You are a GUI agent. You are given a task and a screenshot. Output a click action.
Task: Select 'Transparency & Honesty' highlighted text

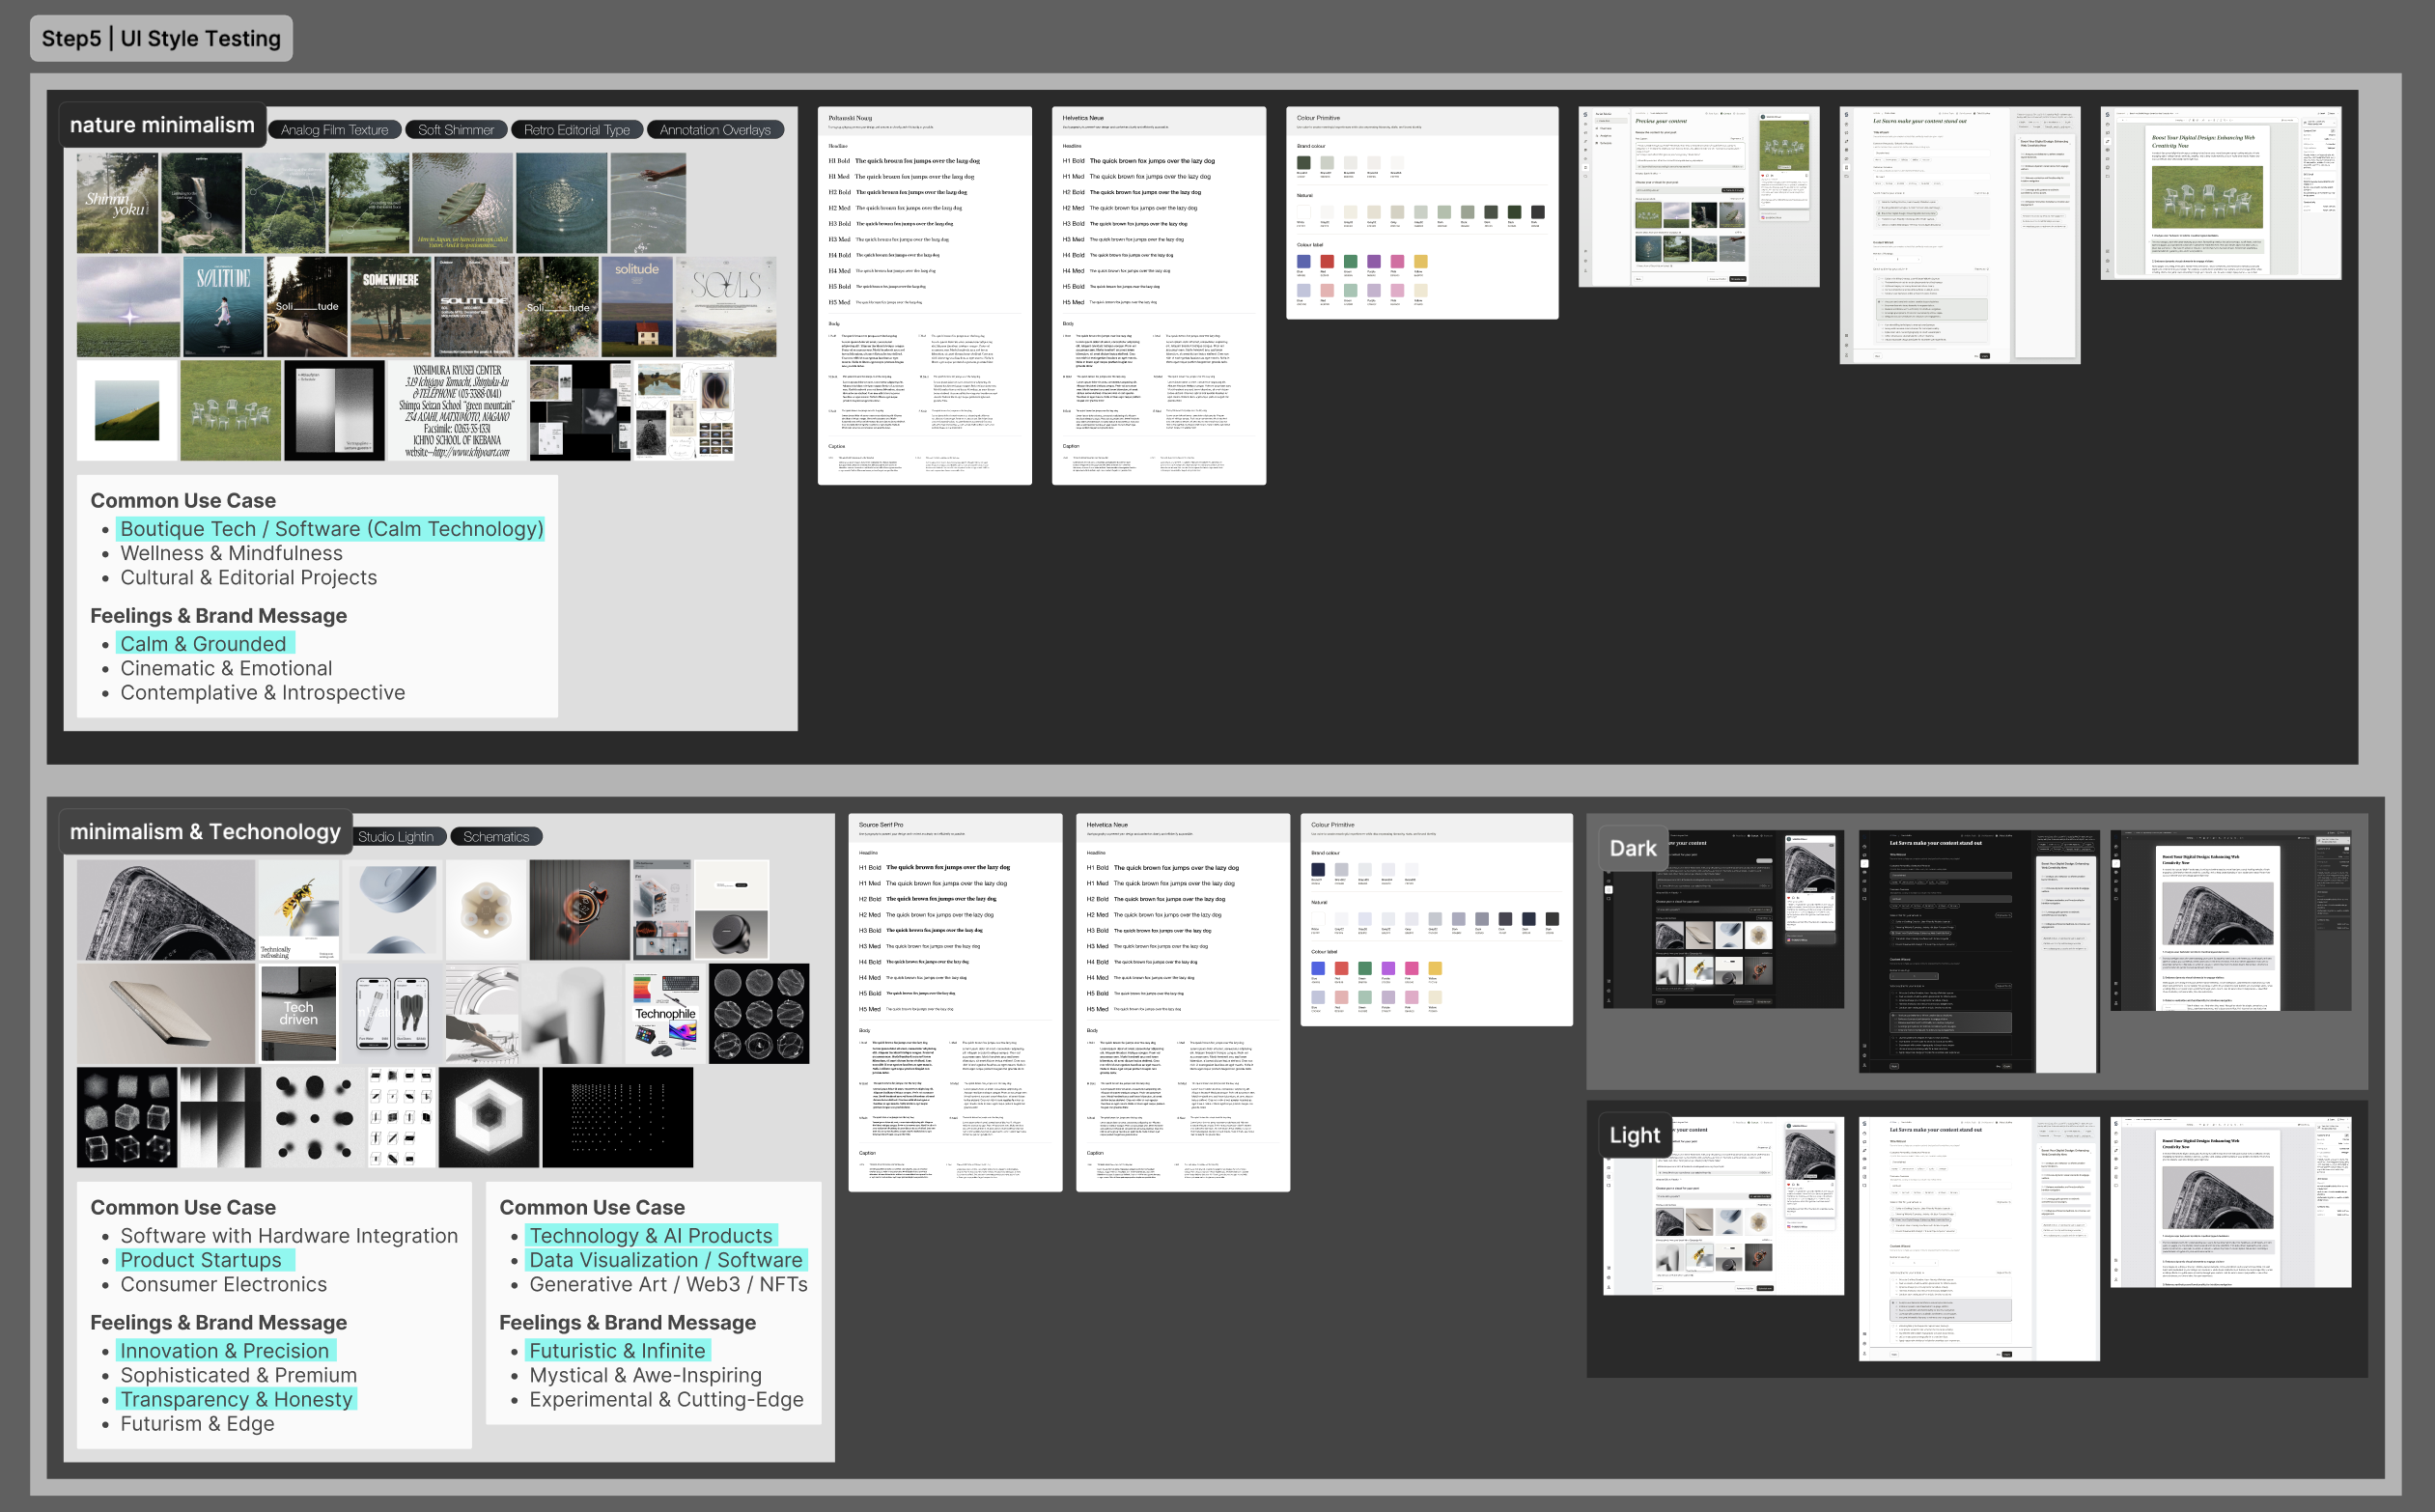click(236, 1399)
